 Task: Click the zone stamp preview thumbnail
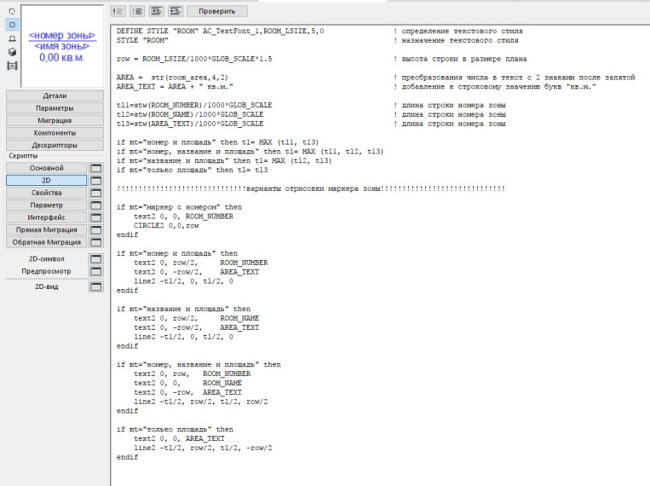point(62,46)
